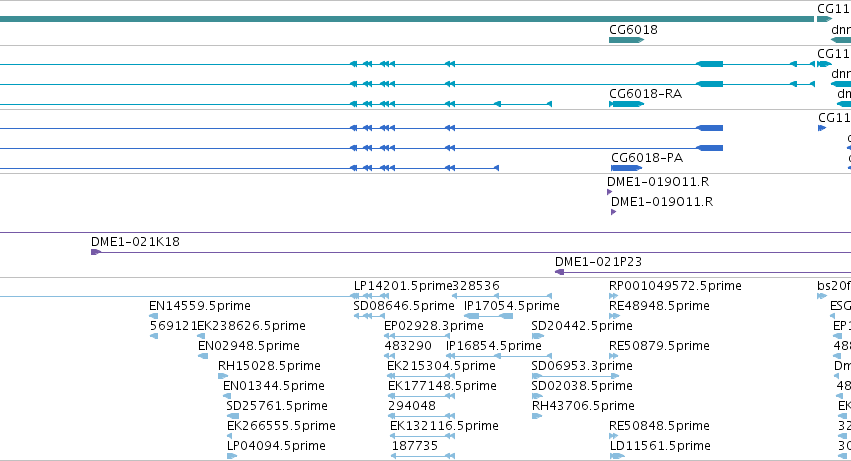
Task: Click the long teal gene bar at top
Action: [407, 19]
